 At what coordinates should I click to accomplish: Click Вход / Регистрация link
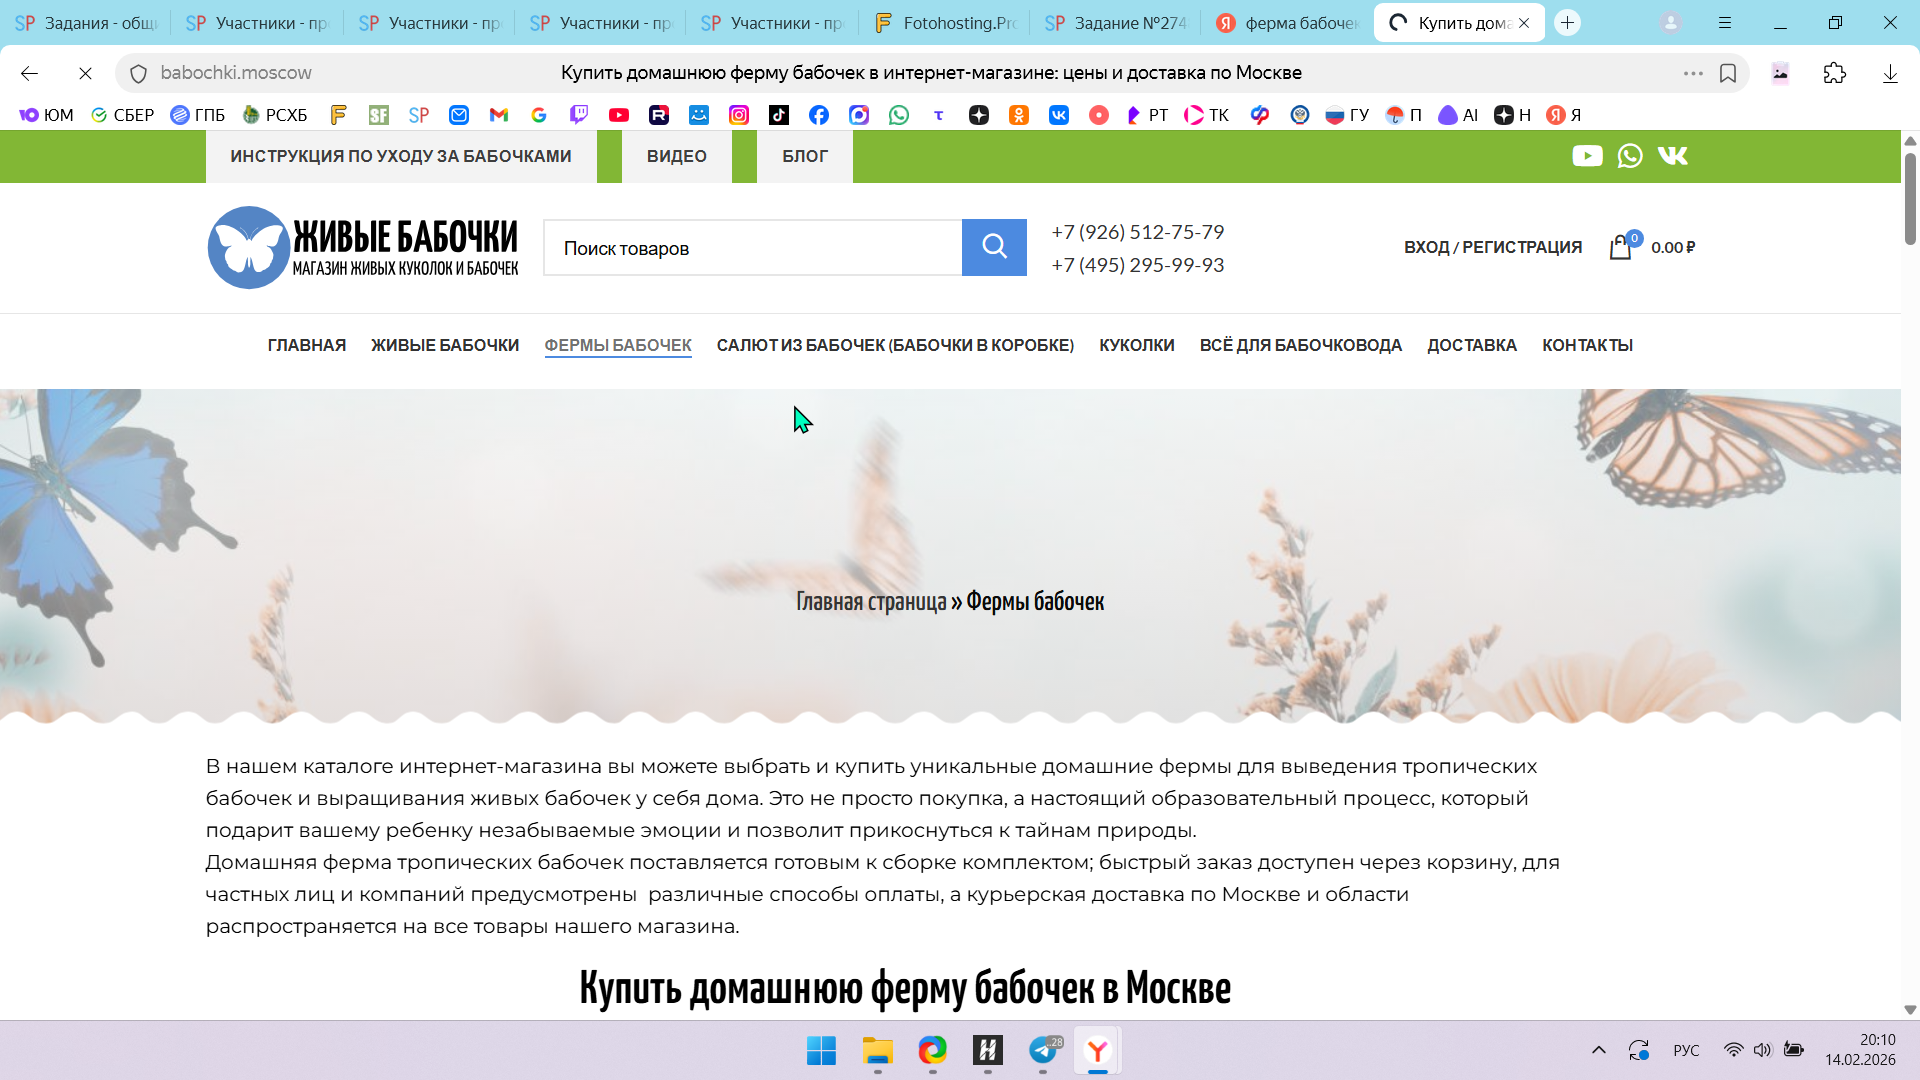[x=1492, y=247]
